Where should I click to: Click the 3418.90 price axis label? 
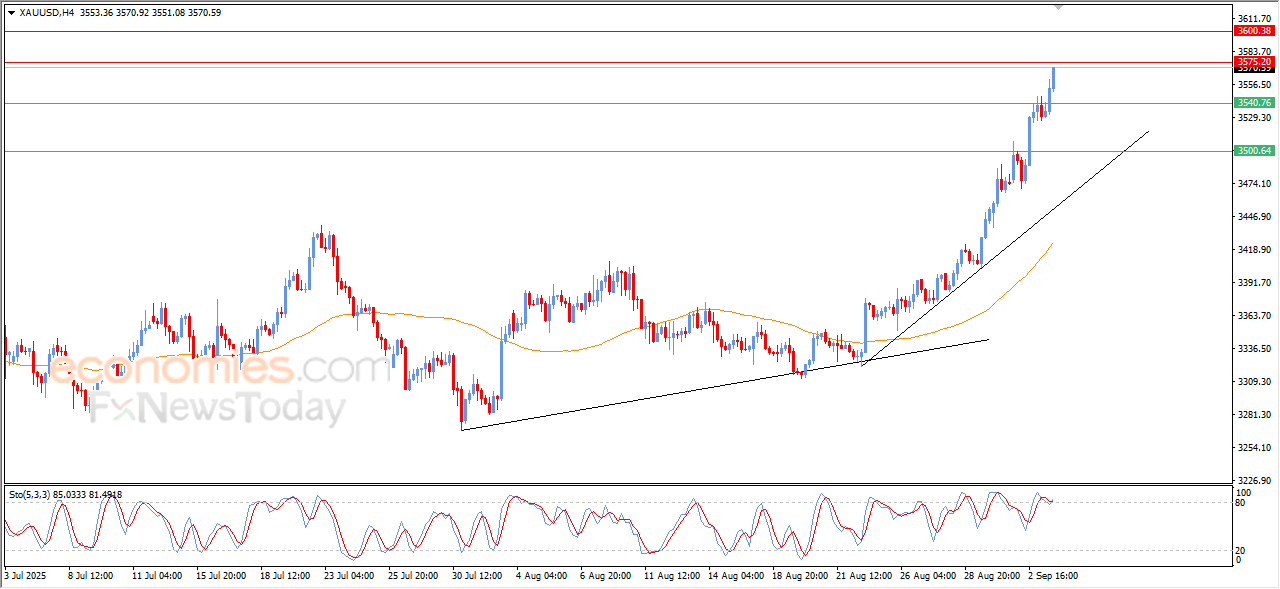1253,250
